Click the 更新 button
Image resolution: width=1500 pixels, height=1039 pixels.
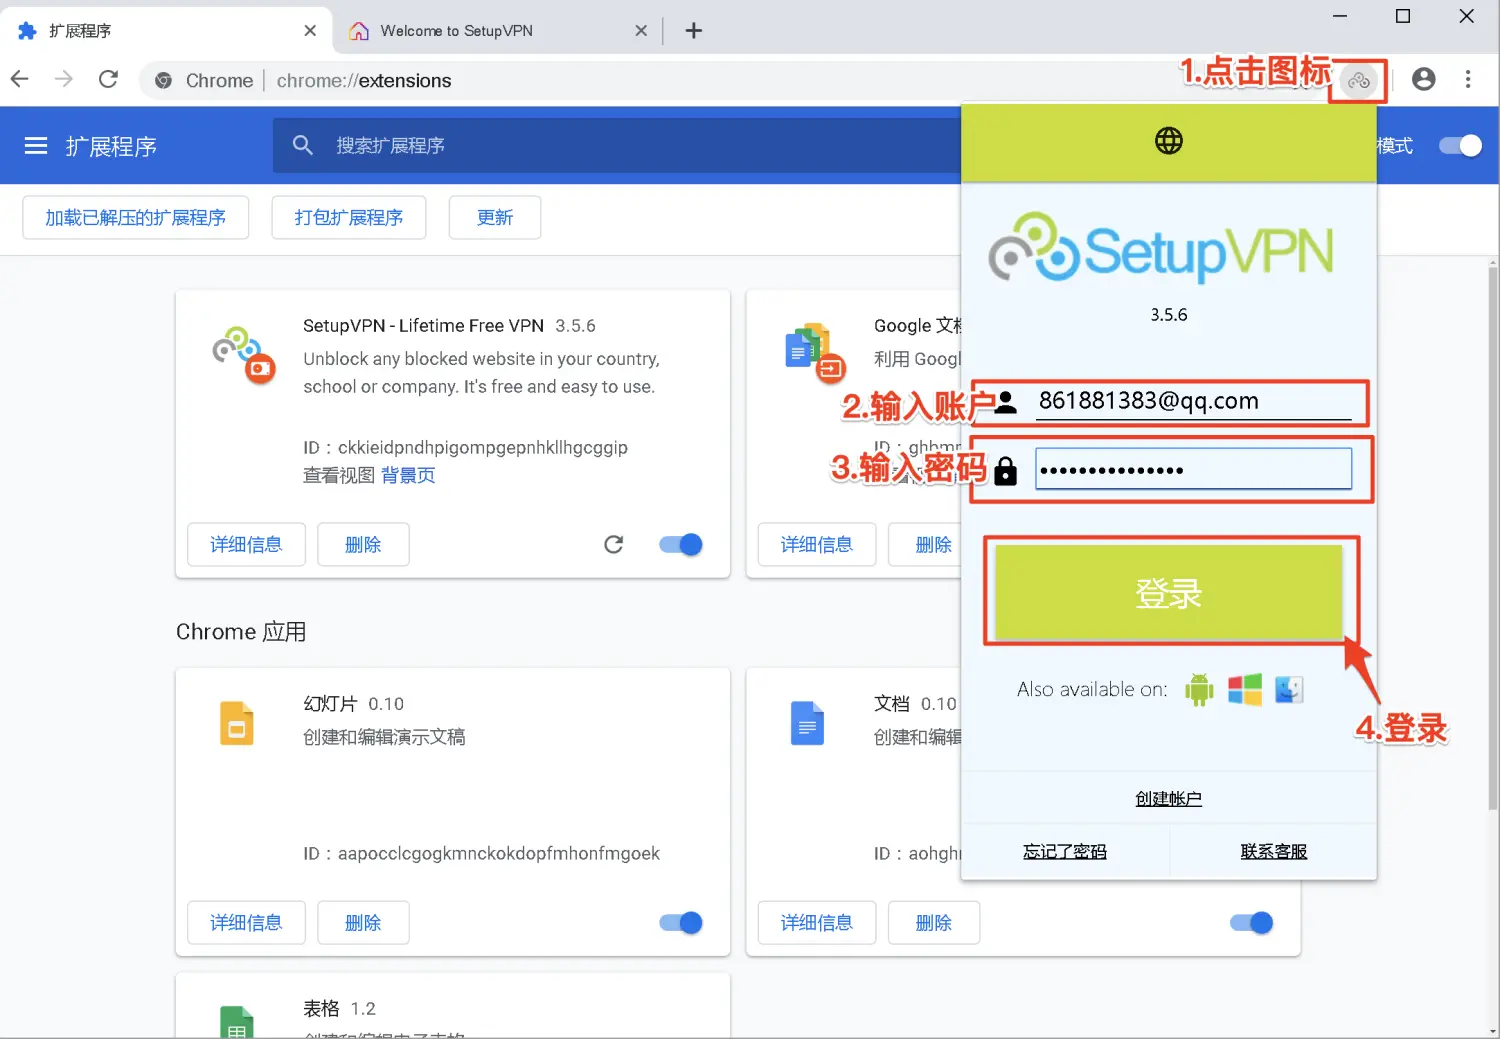(495, 218)
